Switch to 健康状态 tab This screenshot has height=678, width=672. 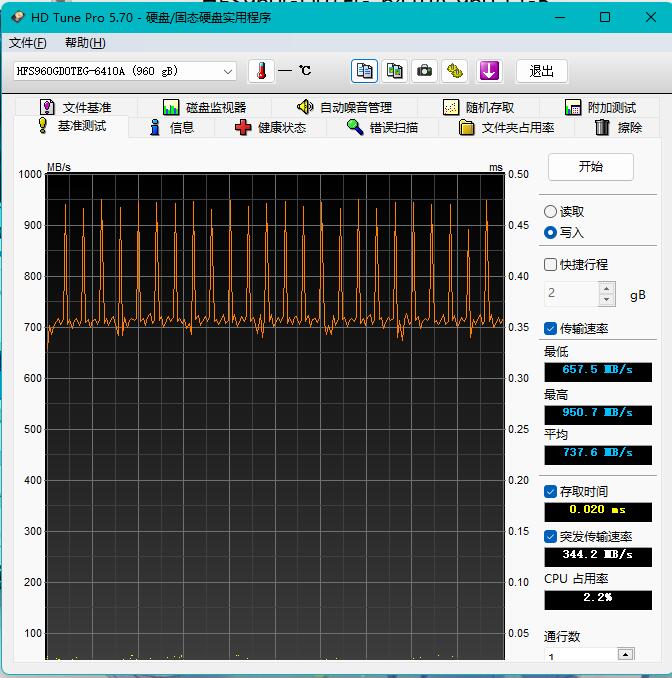(x=271, y=128)
